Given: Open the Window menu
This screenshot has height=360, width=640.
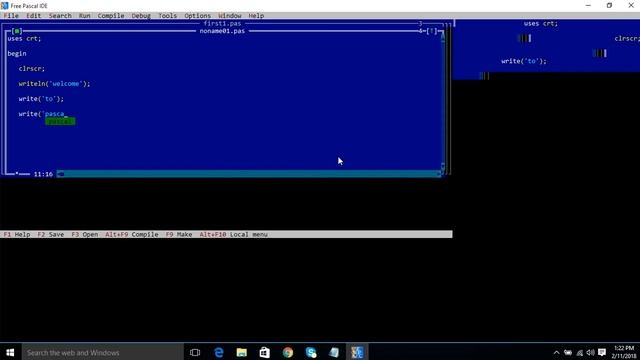Looking at the screenshot, I should click(230, 16).
